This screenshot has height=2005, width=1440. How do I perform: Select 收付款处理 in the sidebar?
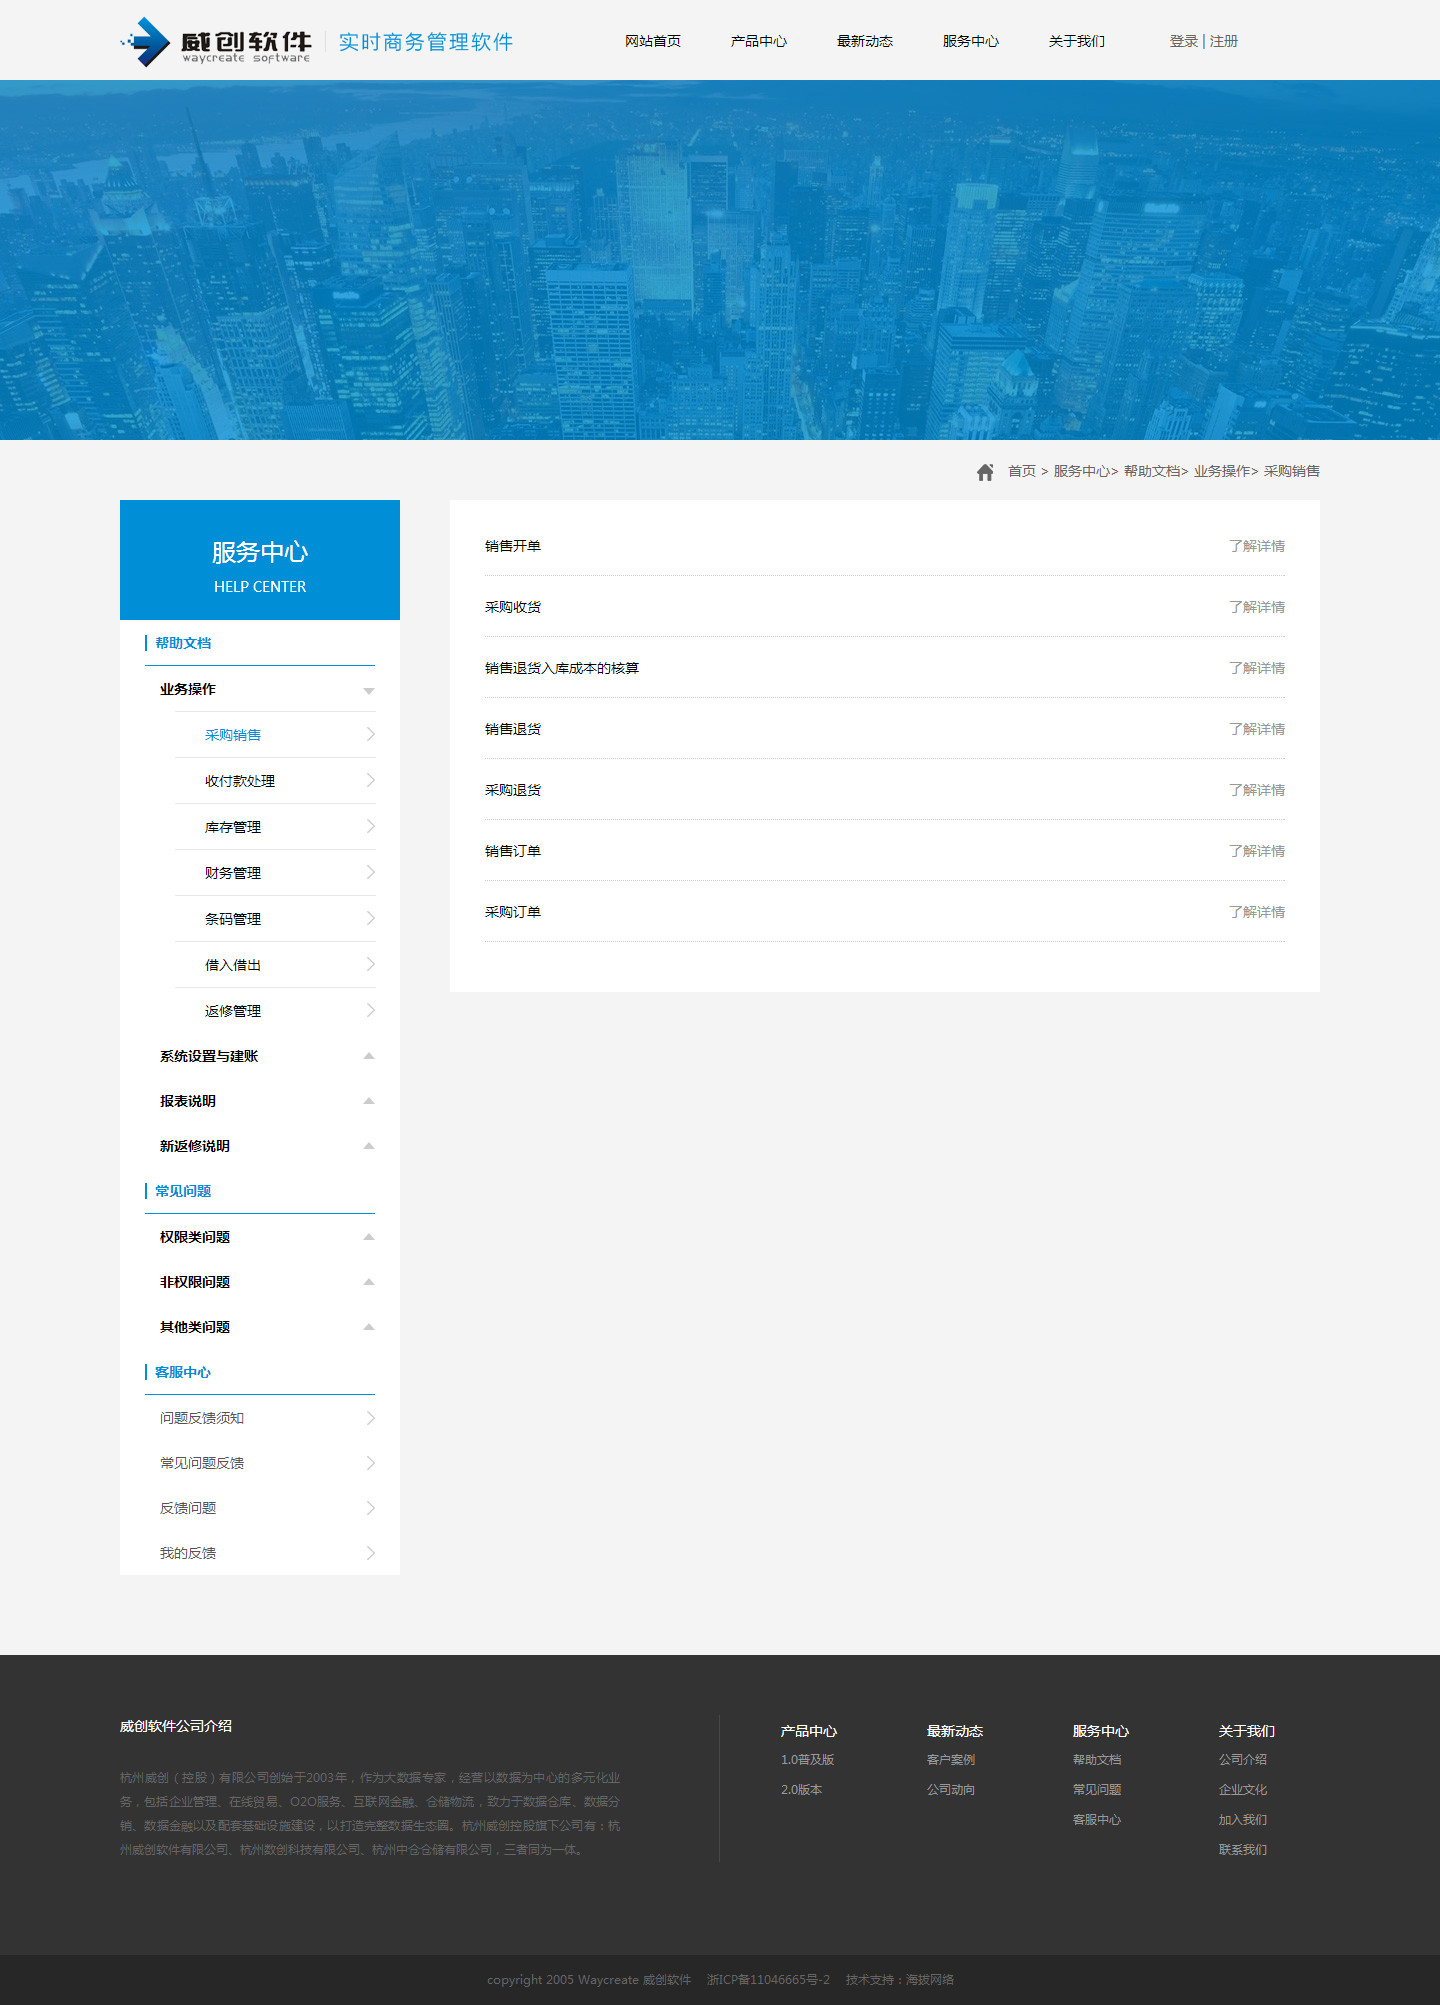[240, 781]
